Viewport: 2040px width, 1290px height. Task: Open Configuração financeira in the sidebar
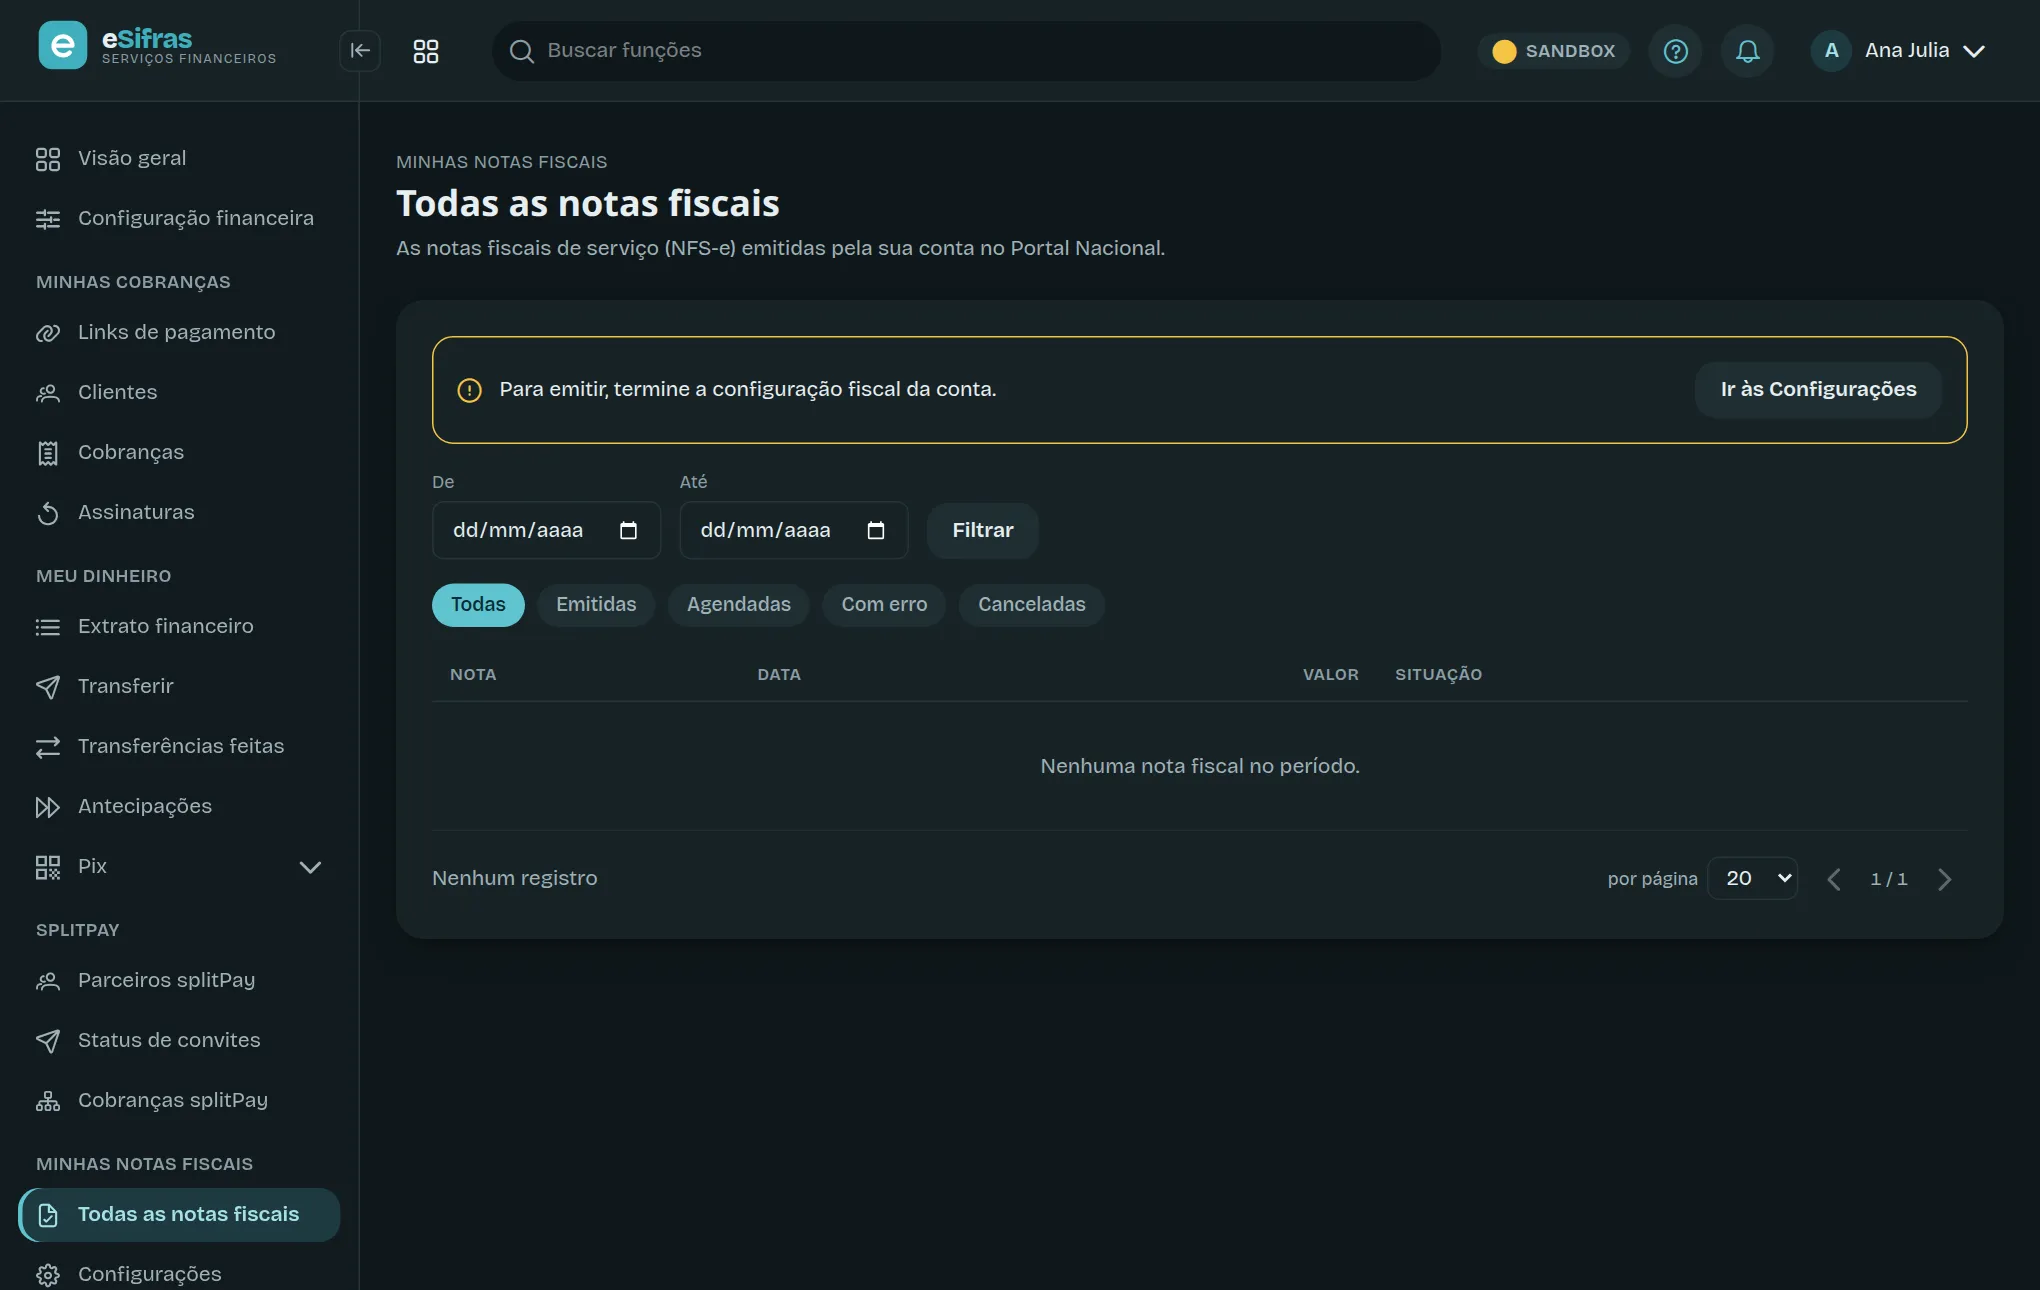[x=180, y=219]
